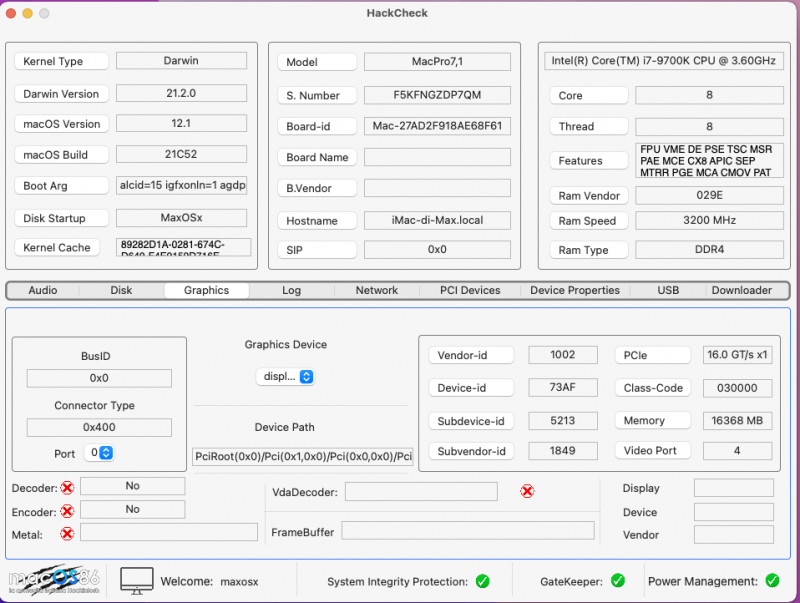Open the PCI Devices tab
This screenshot has height=603, width=800.
[470, 290]
